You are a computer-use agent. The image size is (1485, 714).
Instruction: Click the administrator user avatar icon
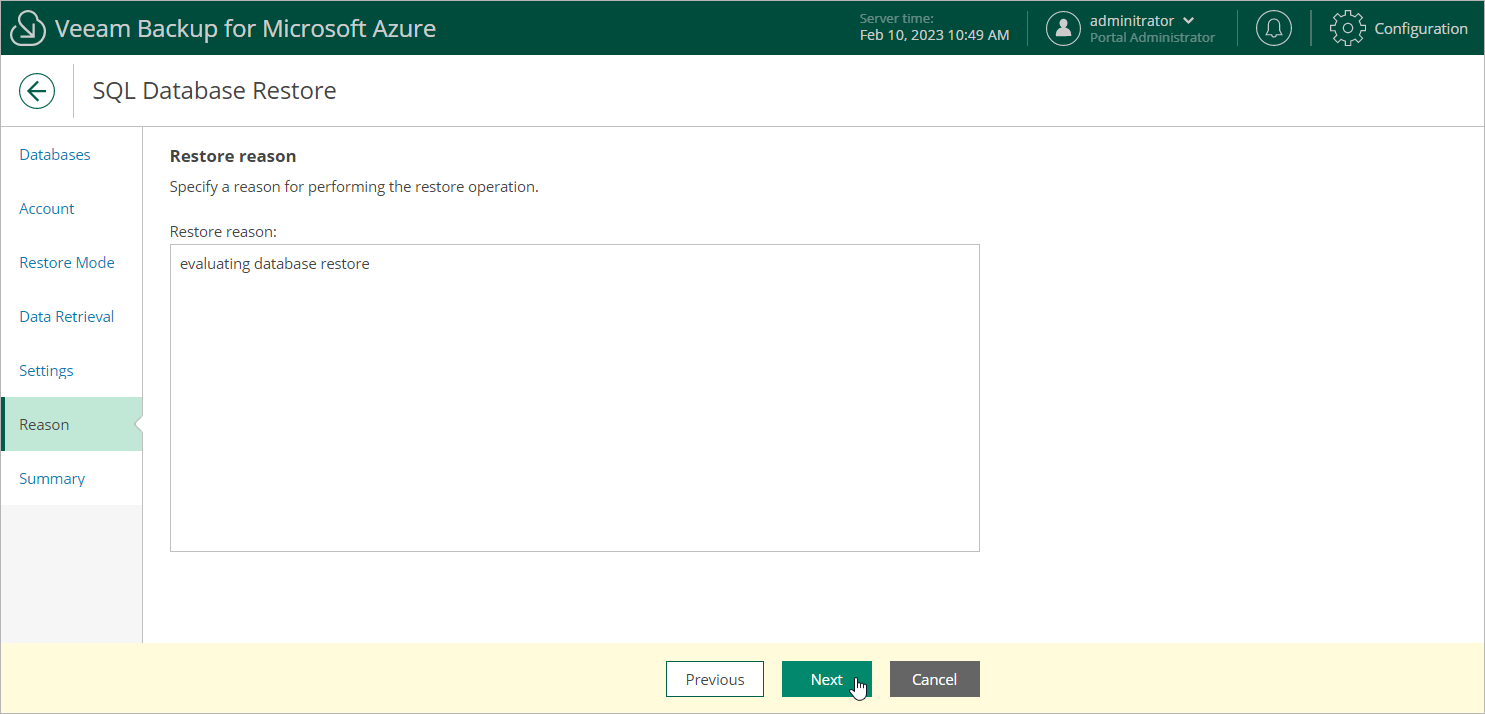tap(1063, 28)
